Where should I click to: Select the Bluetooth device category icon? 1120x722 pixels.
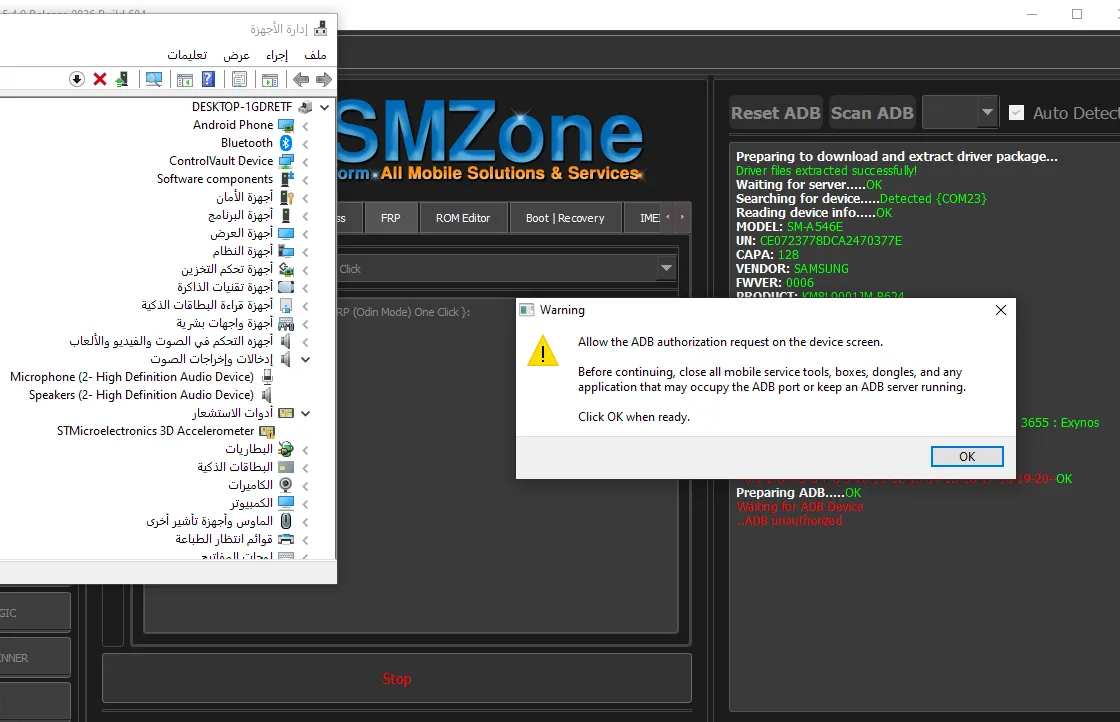(286, 143)
